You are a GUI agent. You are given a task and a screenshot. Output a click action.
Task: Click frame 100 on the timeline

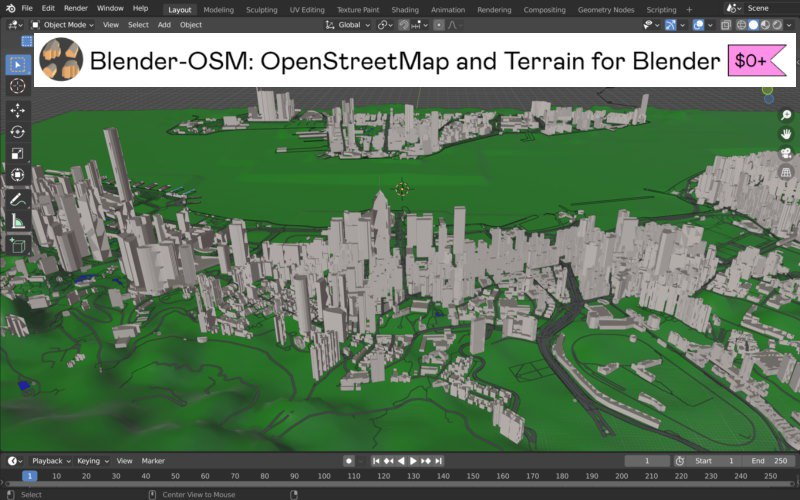pyautogui.click(x=324, y=476)
